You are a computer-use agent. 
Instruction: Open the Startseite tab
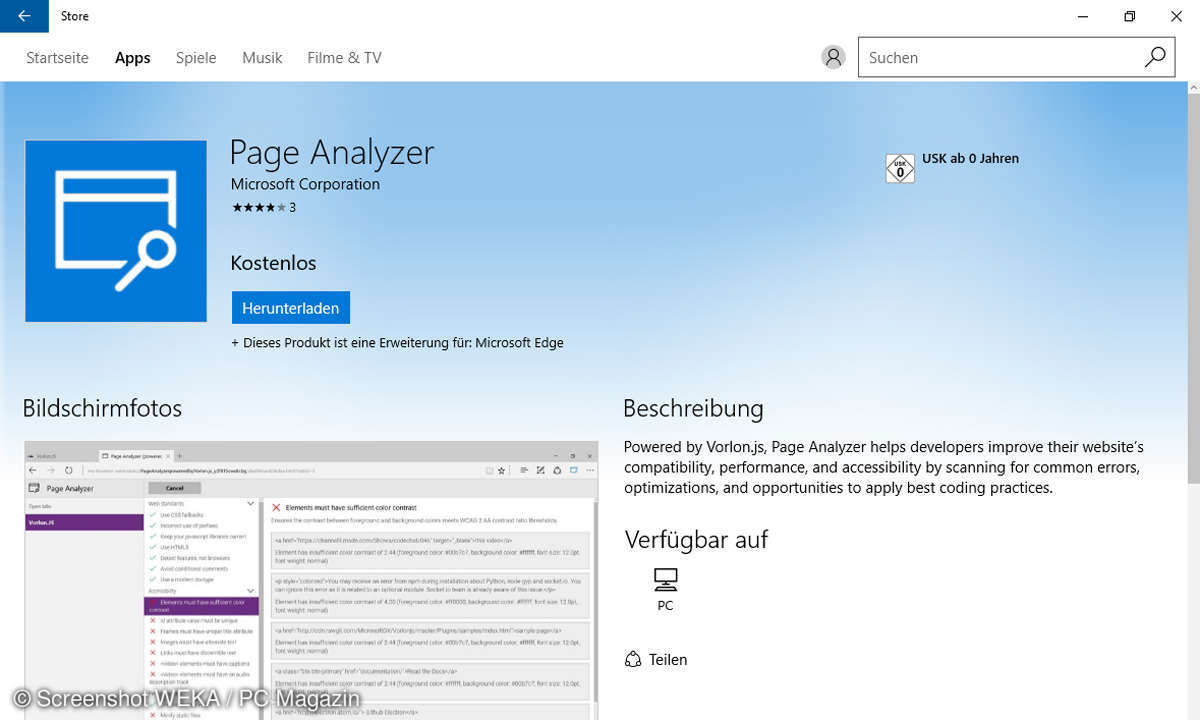click(x=57, y=58)
